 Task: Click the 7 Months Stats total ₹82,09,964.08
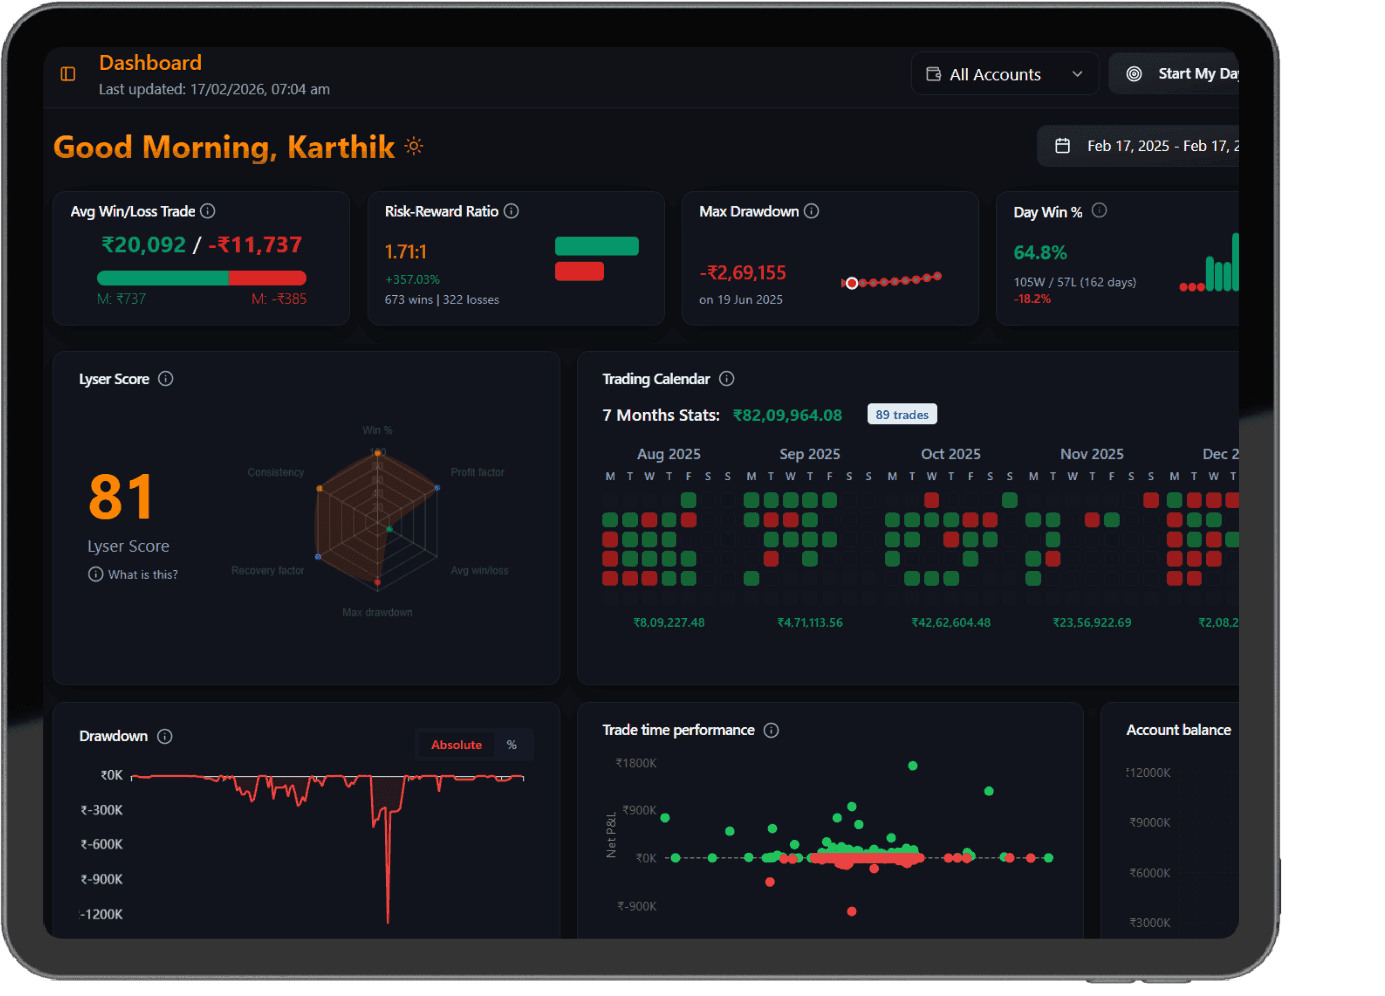point(788,415)
